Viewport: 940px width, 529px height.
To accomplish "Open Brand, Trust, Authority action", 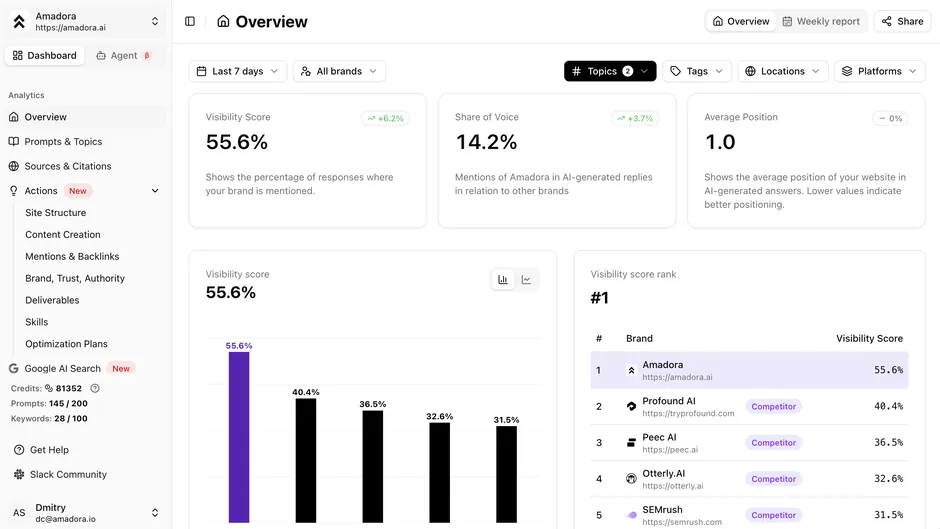I will (75, 278).
